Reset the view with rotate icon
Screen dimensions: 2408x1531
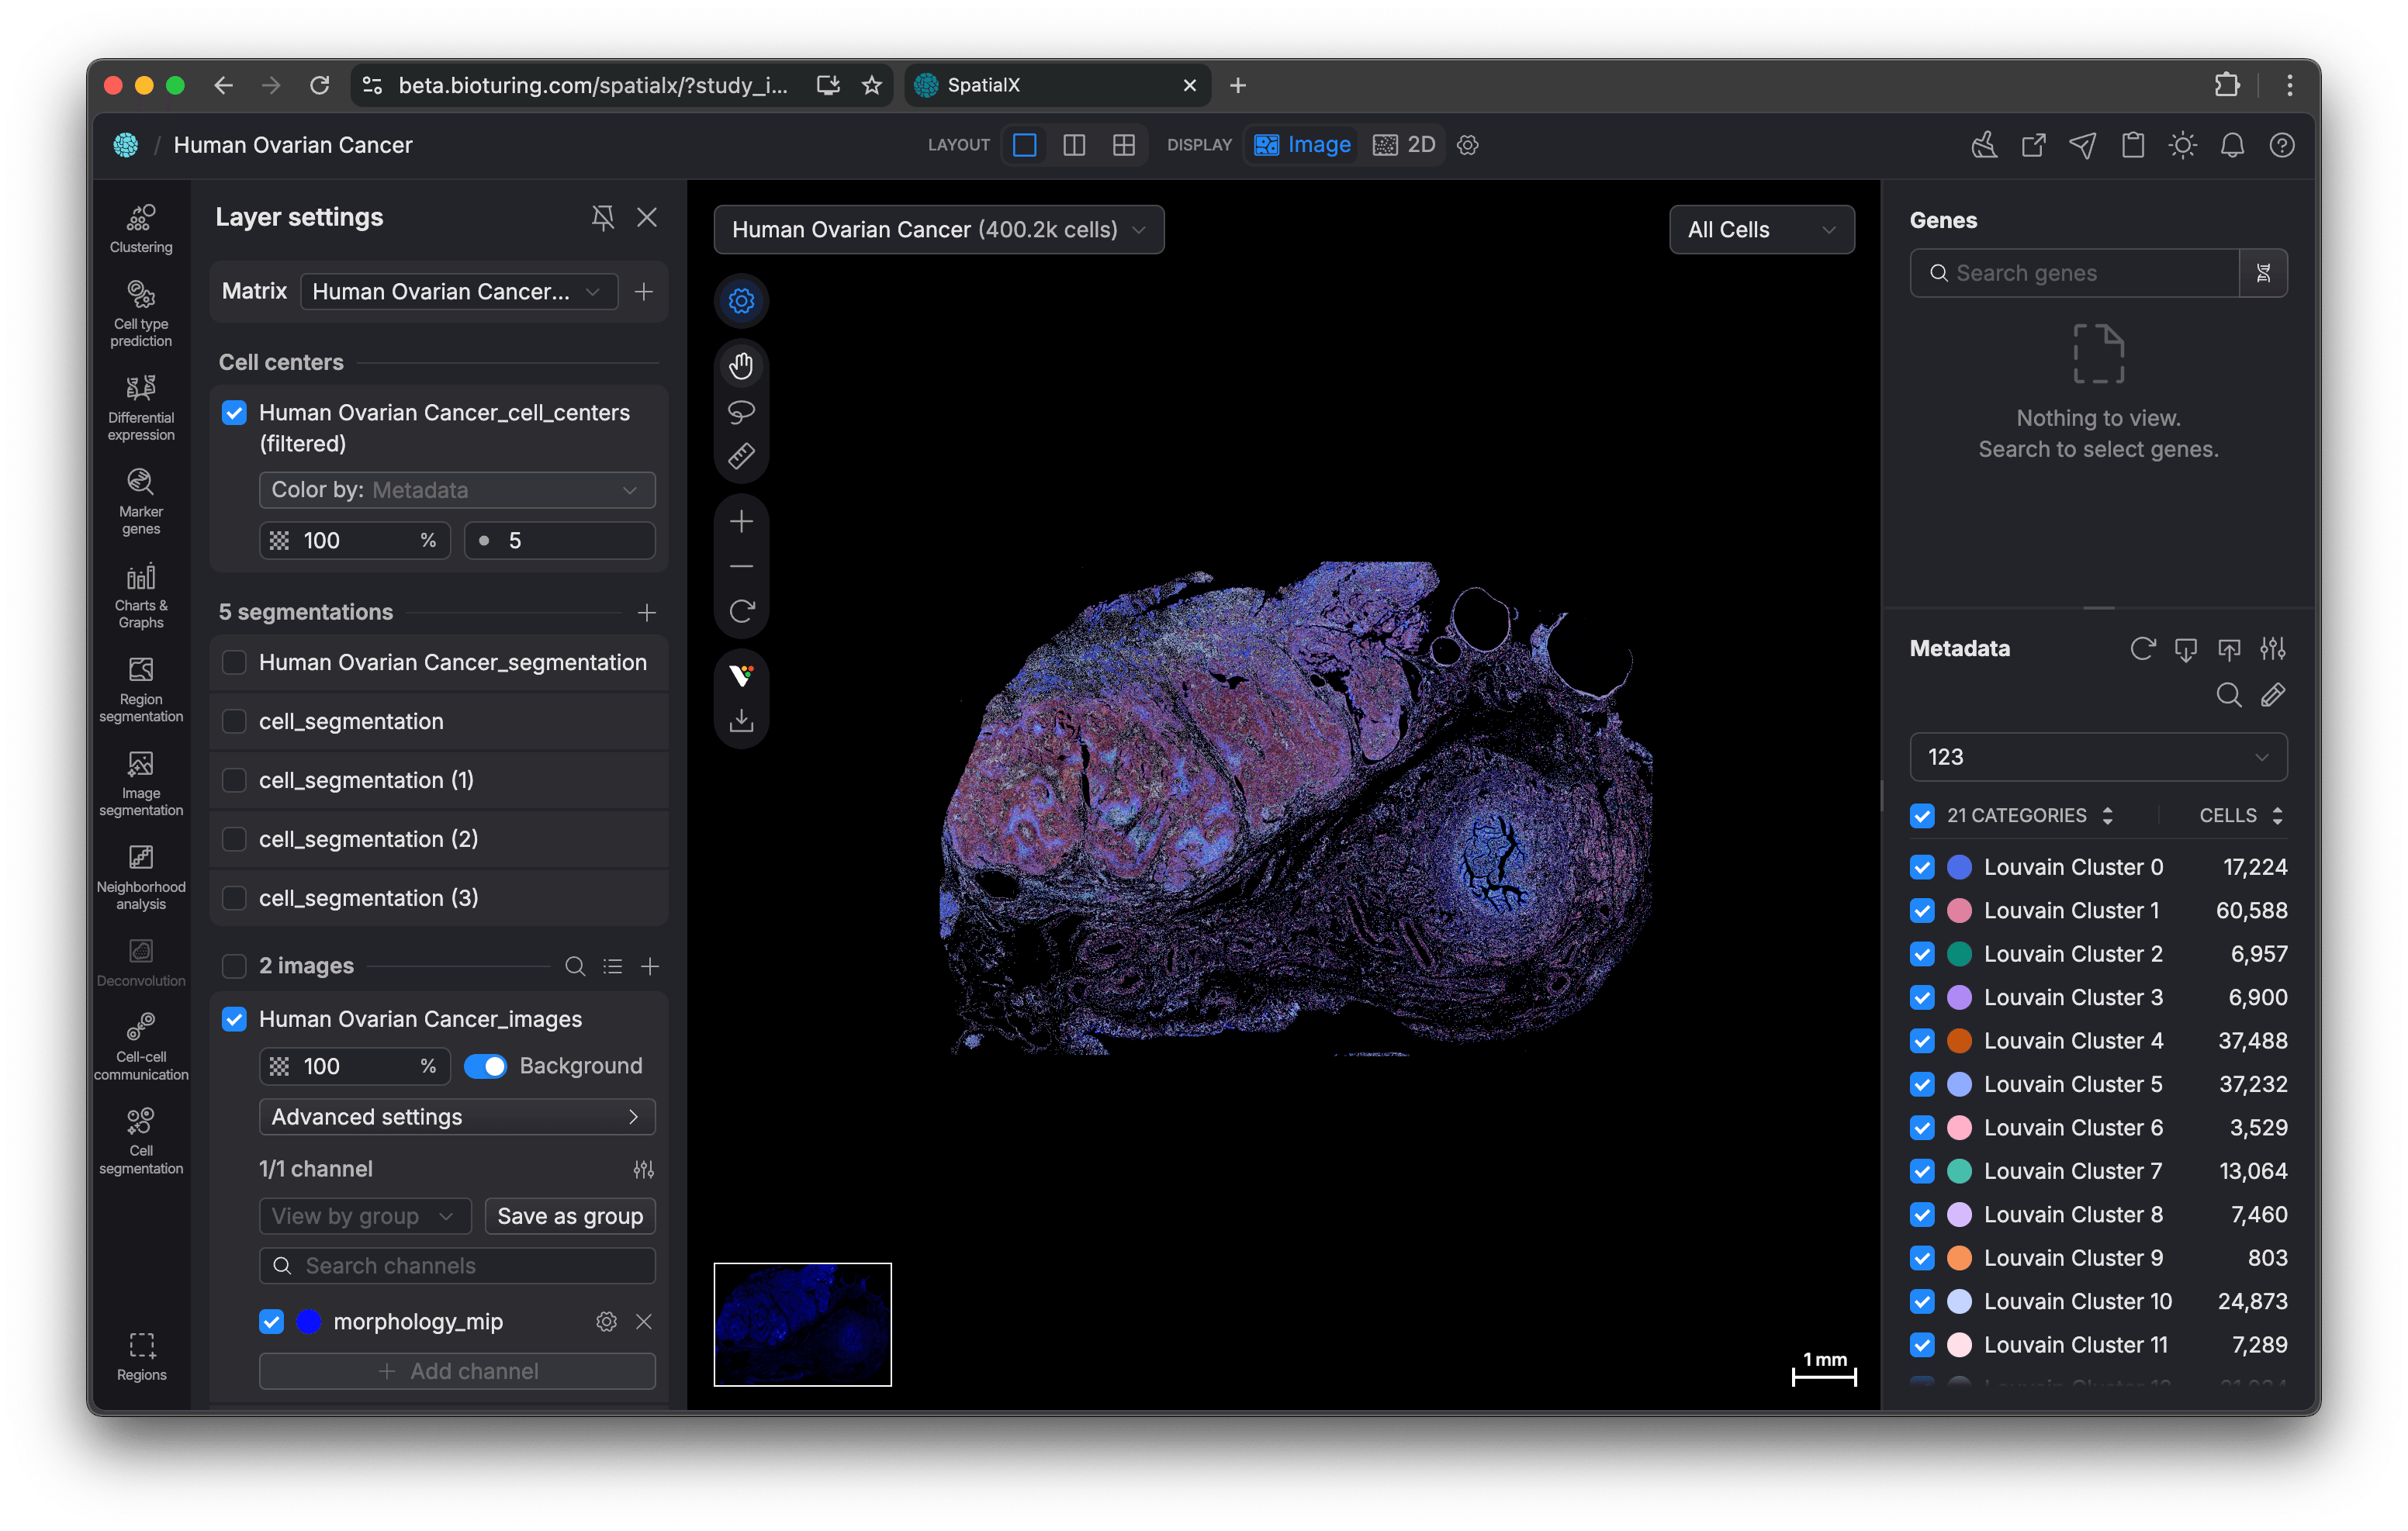[x=741, y=611]
